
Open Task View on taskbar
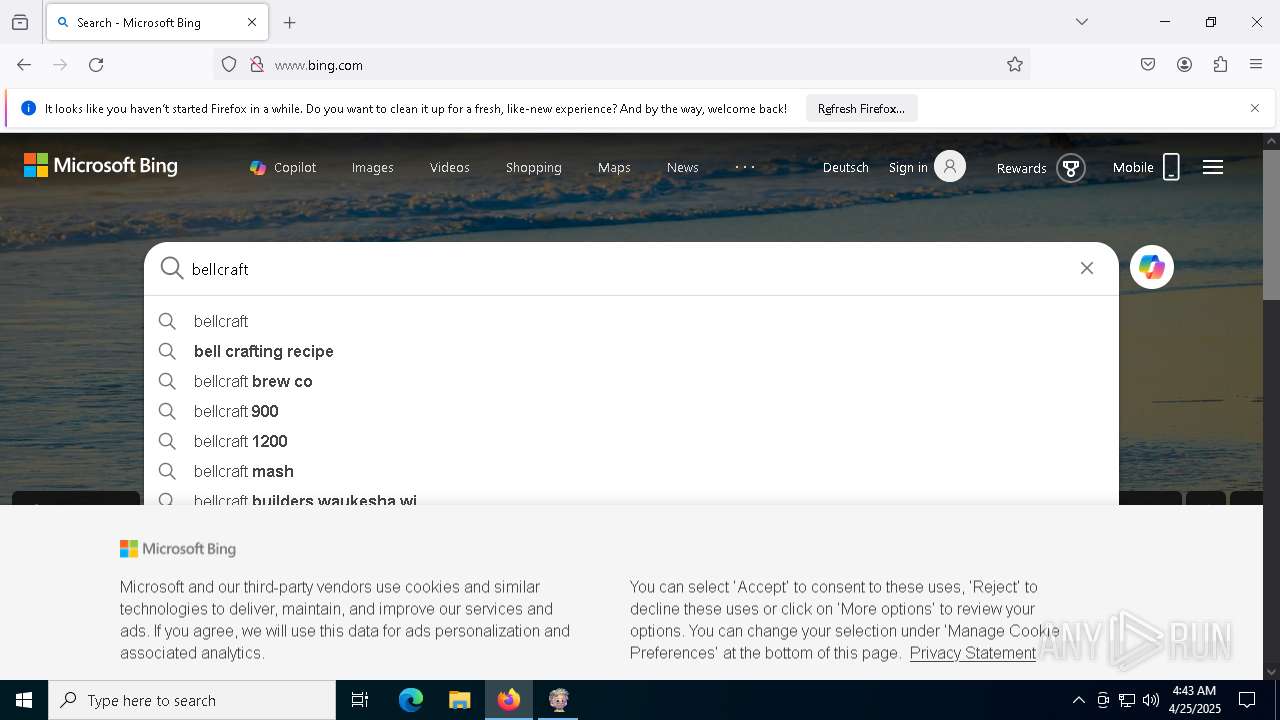360,700
